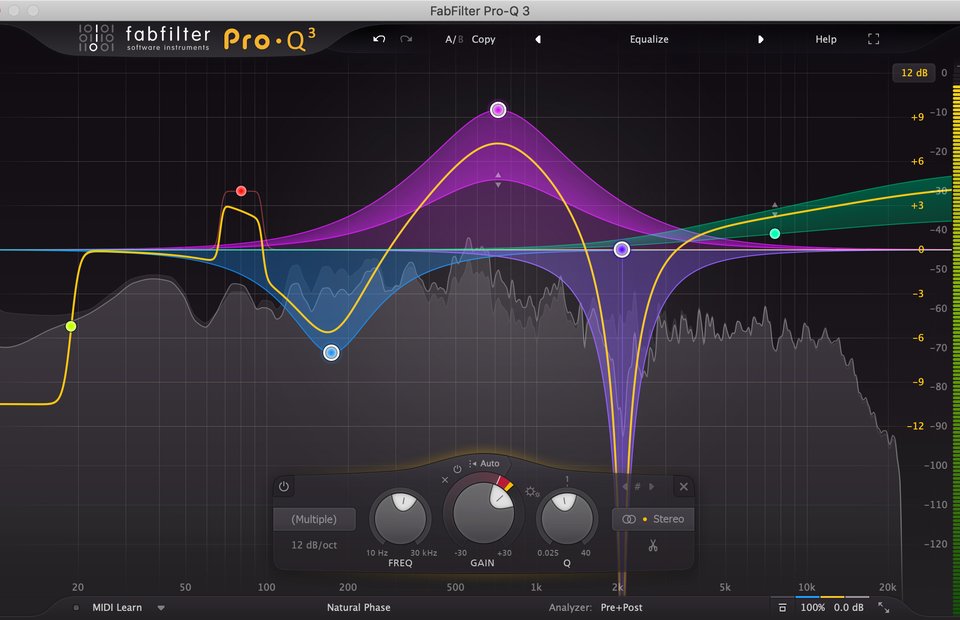Screen dimensions: 960x620
Task: Enter full screen mode
Action: [x=874, y=39]
